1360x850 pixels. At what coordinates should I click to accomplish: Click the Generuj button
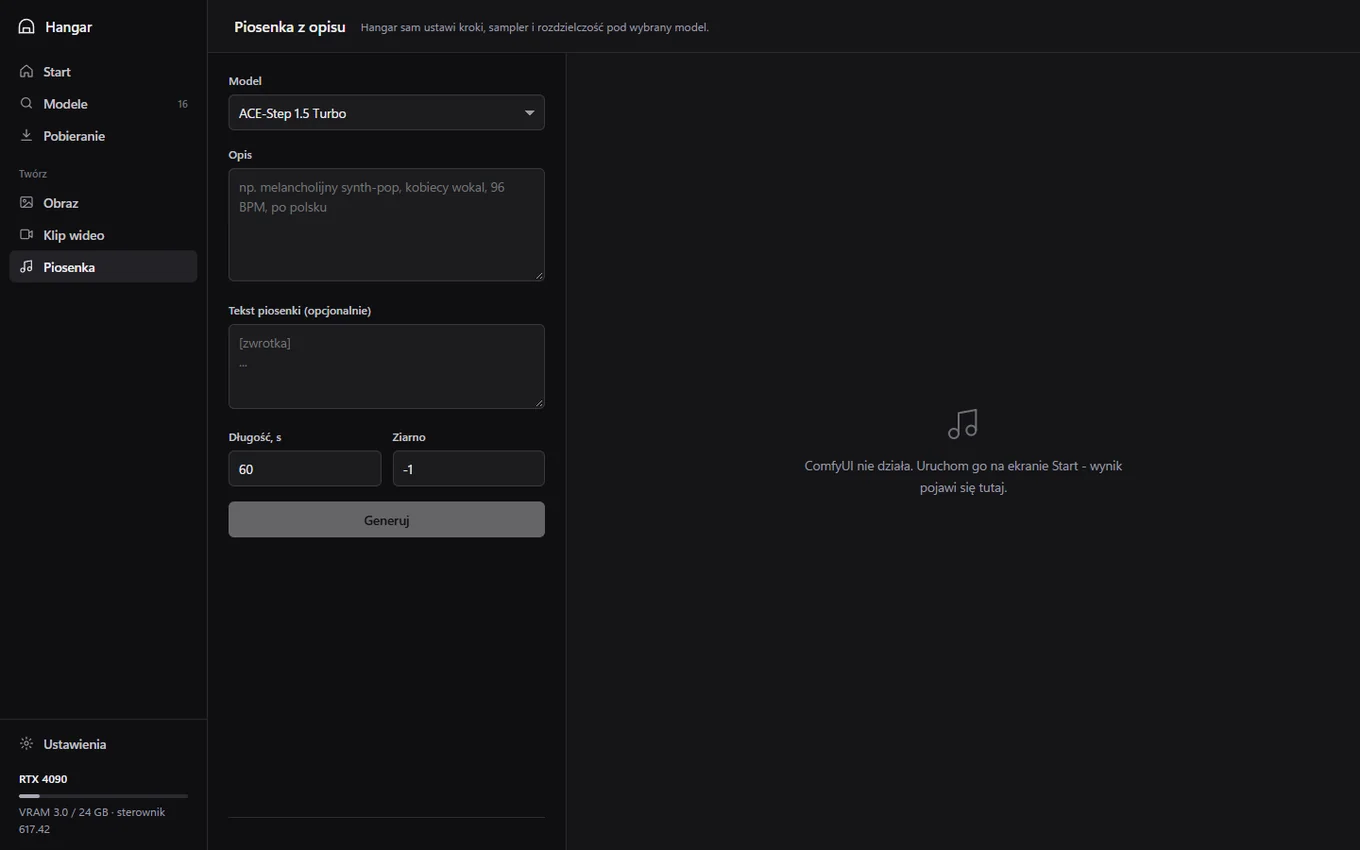coord(386,520)
